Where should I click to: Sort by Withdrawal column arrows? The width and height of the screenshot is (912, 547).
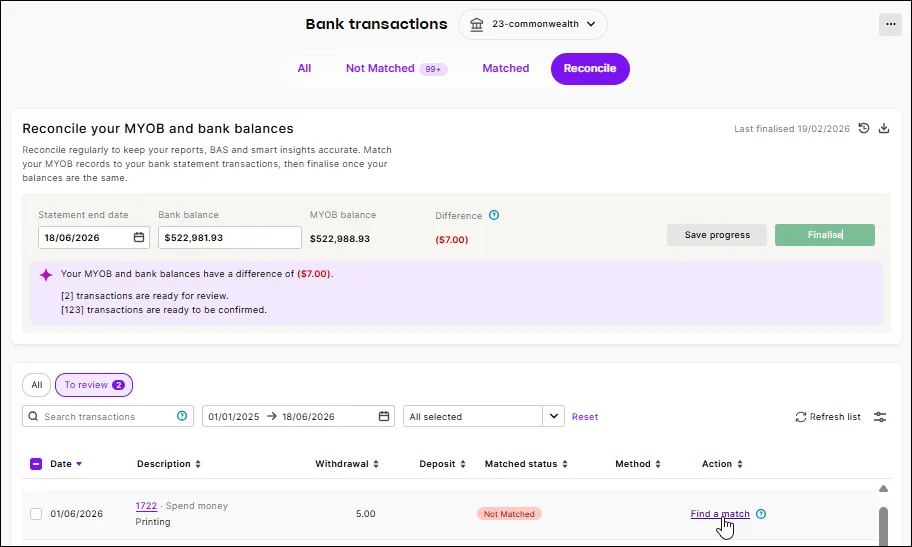point(376,464)
